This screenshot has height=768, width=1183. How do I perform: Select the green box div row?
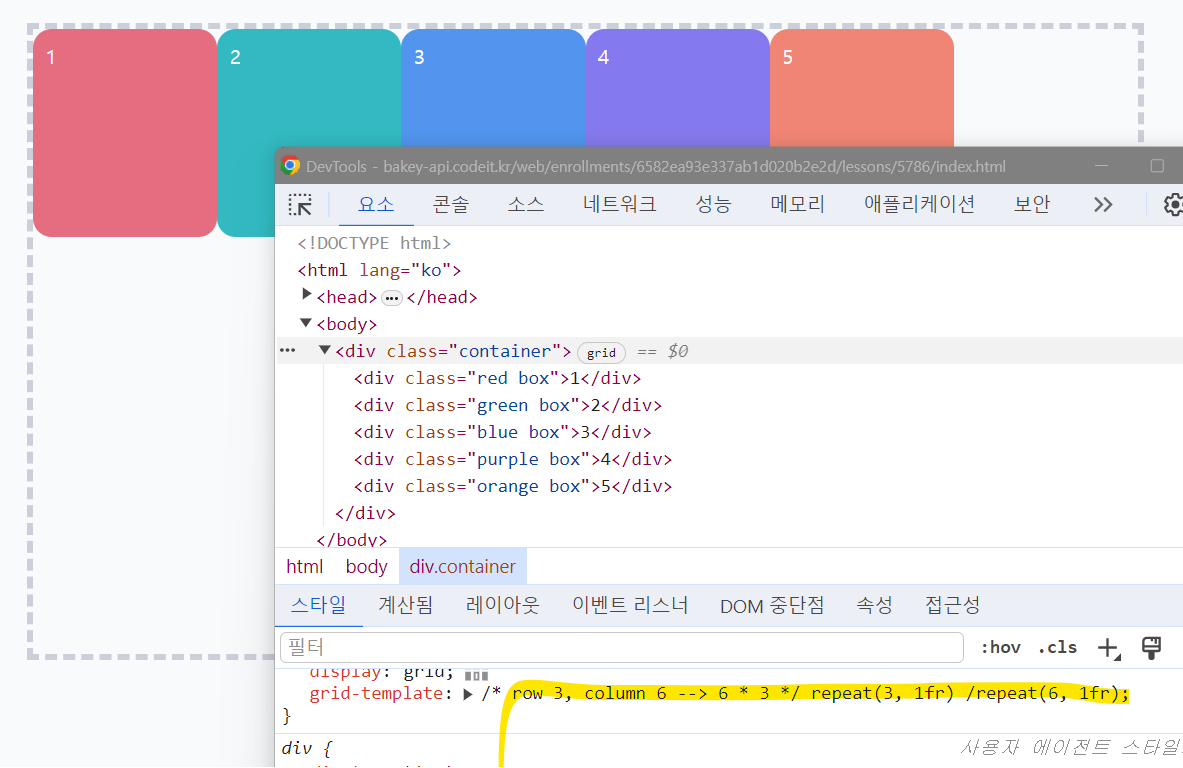click(x=508, y=405)
